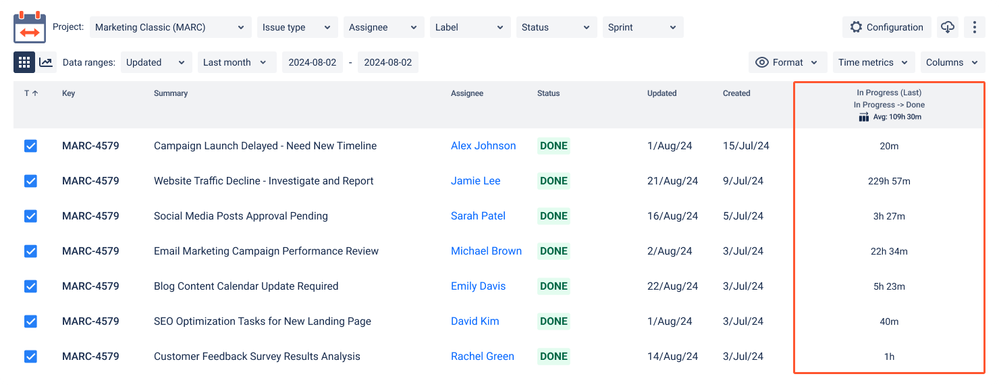Open assignee Emily Davis link
Image resolution: width=999 pixels, height=385 pixels.
(x=478, y=286)
